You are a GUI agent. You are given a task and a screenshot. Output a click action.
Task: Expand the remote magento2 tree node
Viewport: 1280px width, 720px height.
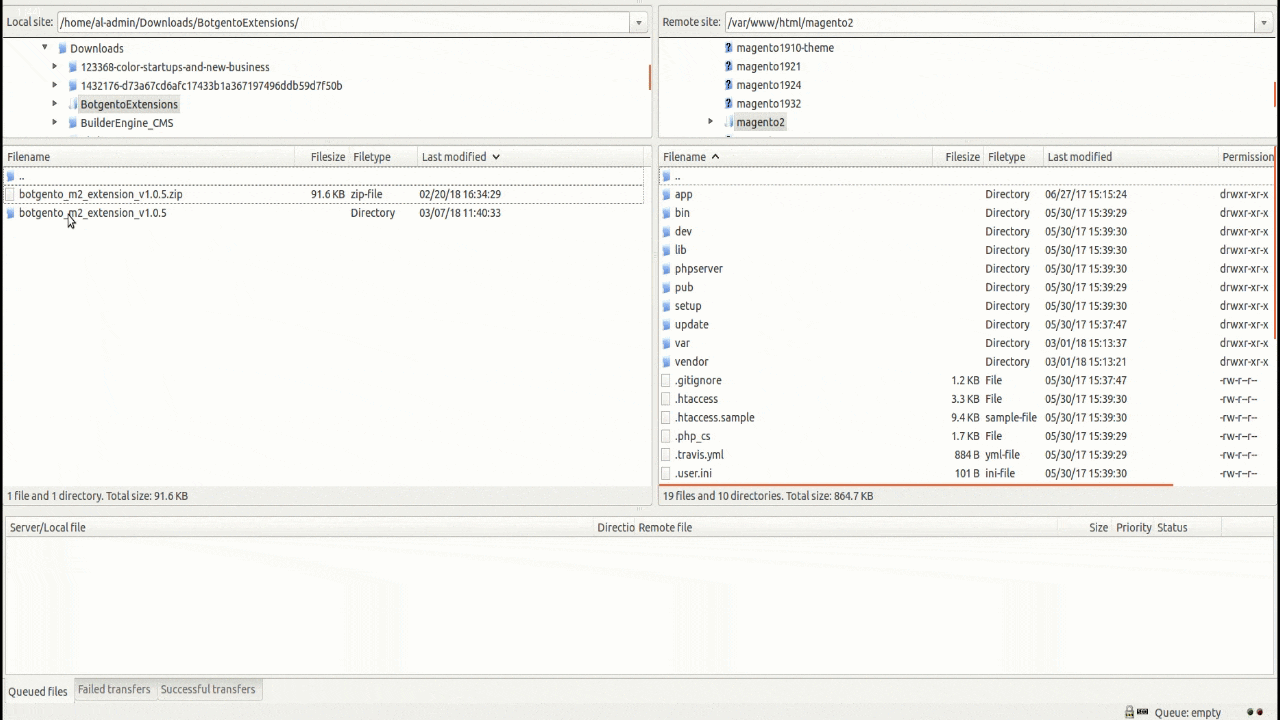(711, 122)
